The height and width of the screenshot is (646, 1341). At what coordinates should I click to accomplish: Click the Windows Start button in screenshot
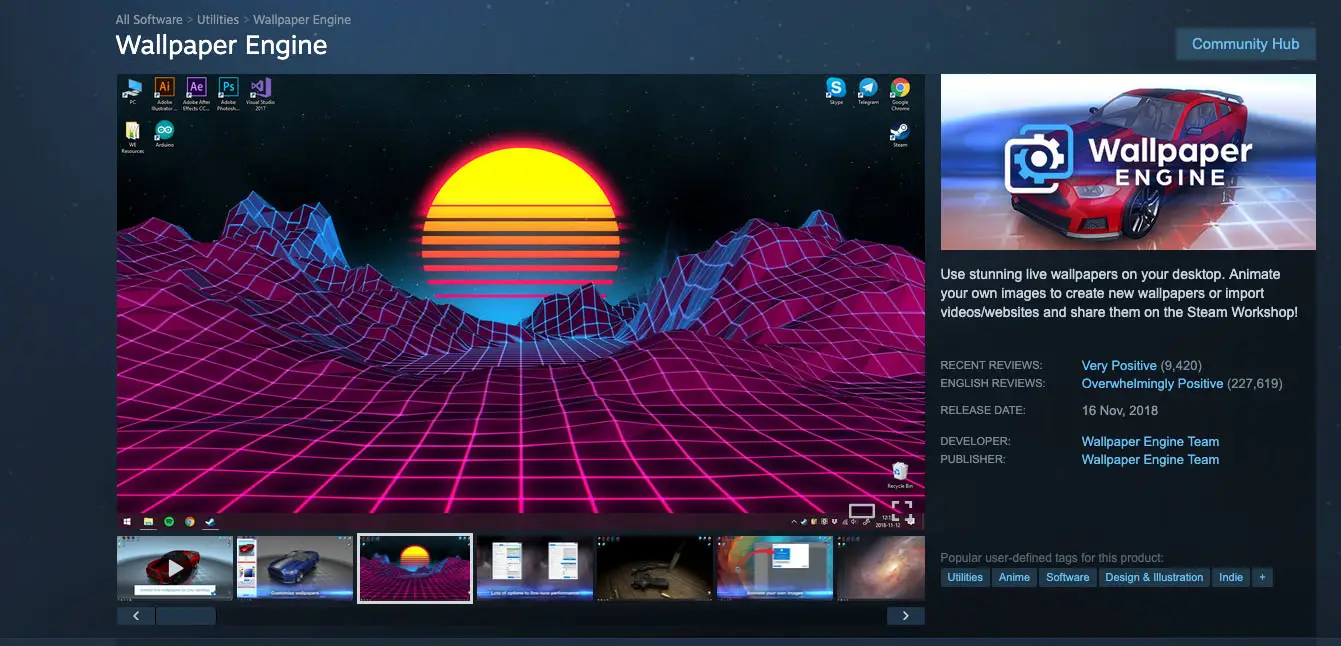point(127,521)
